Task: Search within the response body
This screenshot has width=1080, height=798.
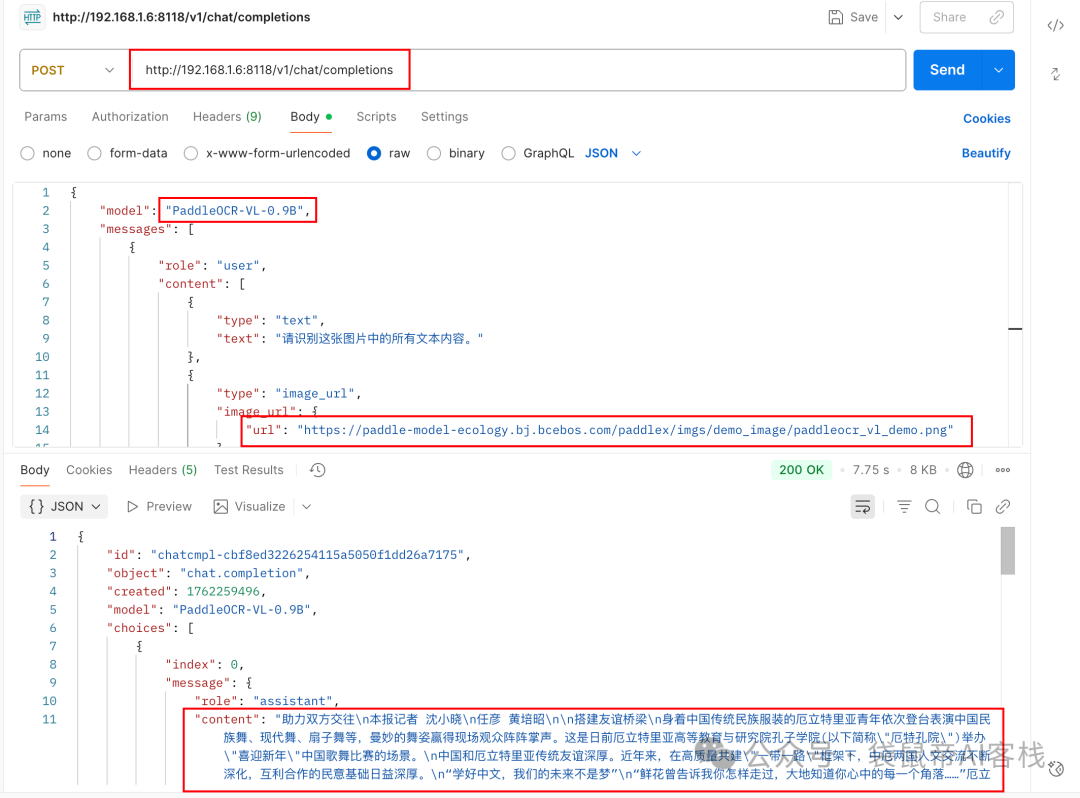Action: tap(932, 506)
